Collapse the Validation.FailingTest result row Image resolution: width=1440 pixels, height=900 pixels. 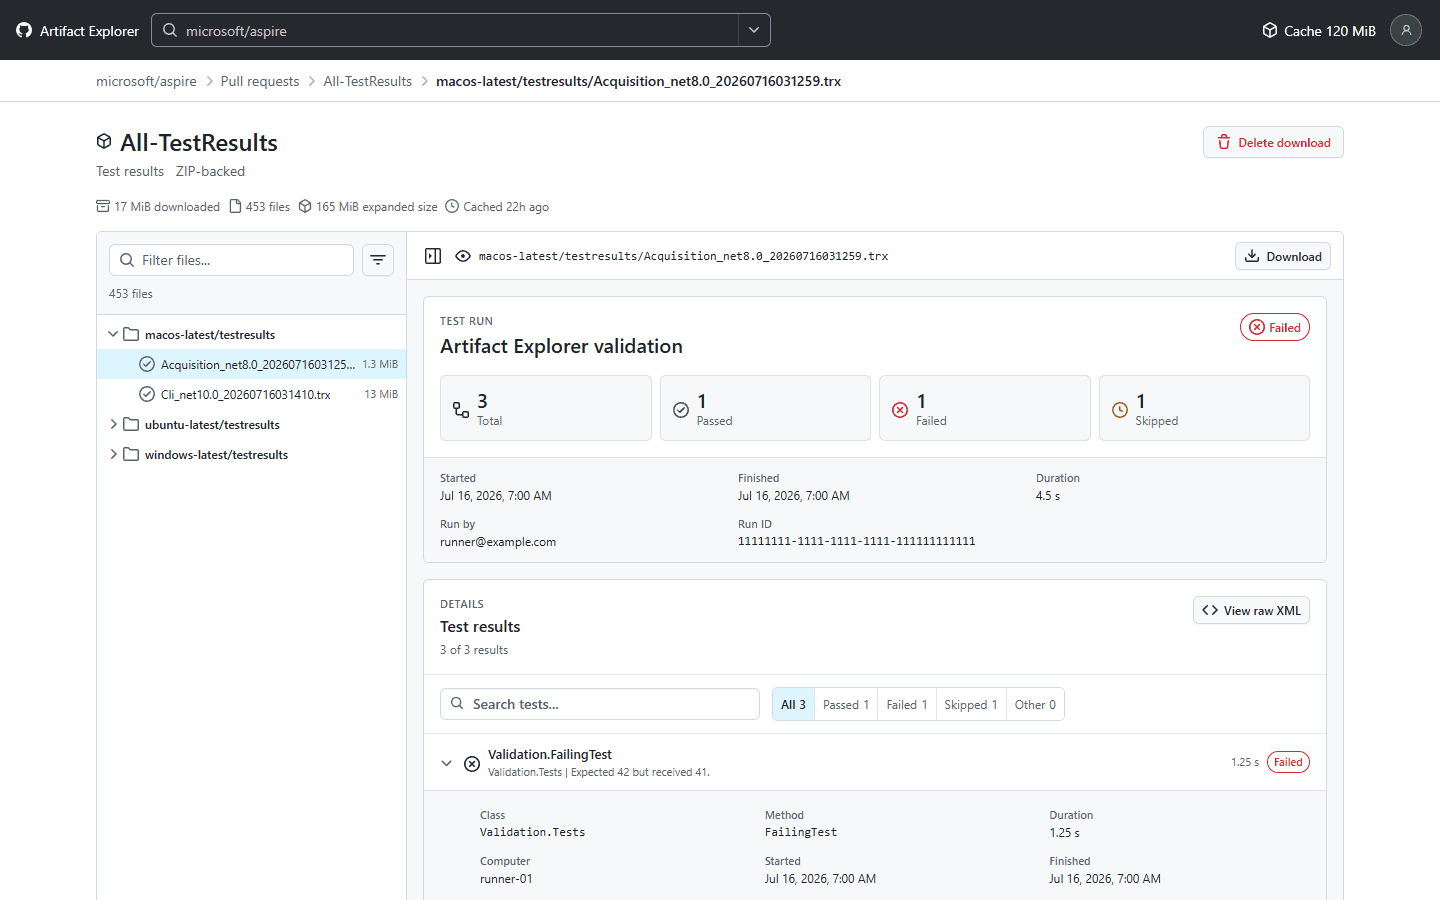(446, 763)
